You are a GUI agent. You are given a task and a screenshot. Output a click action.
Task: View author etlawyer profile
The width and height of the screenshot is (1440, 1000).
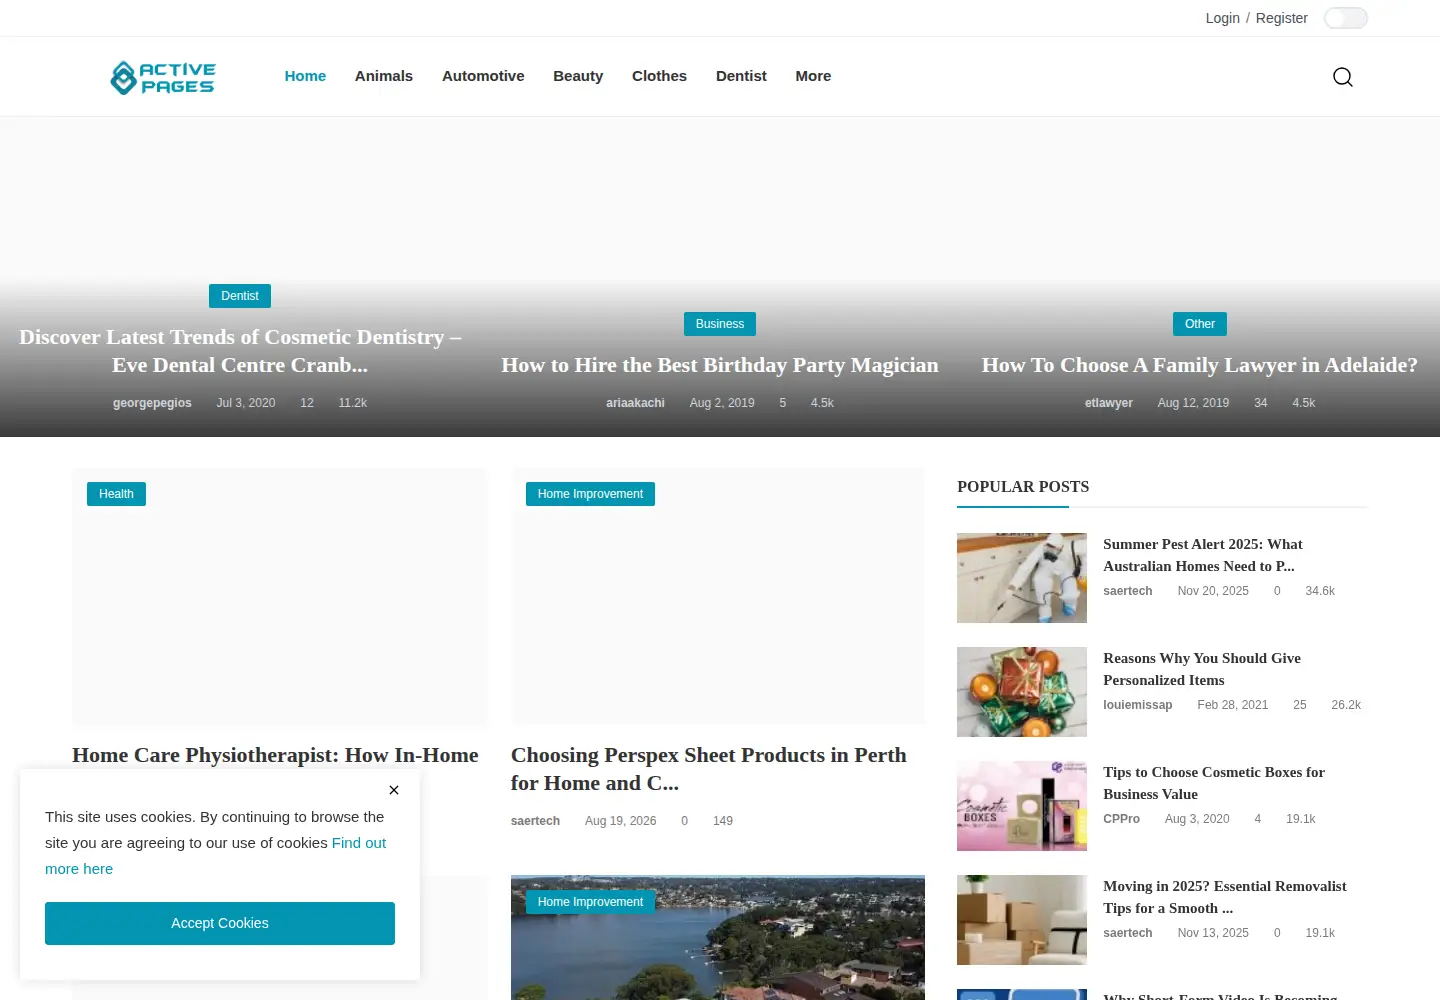[1109, 403]
